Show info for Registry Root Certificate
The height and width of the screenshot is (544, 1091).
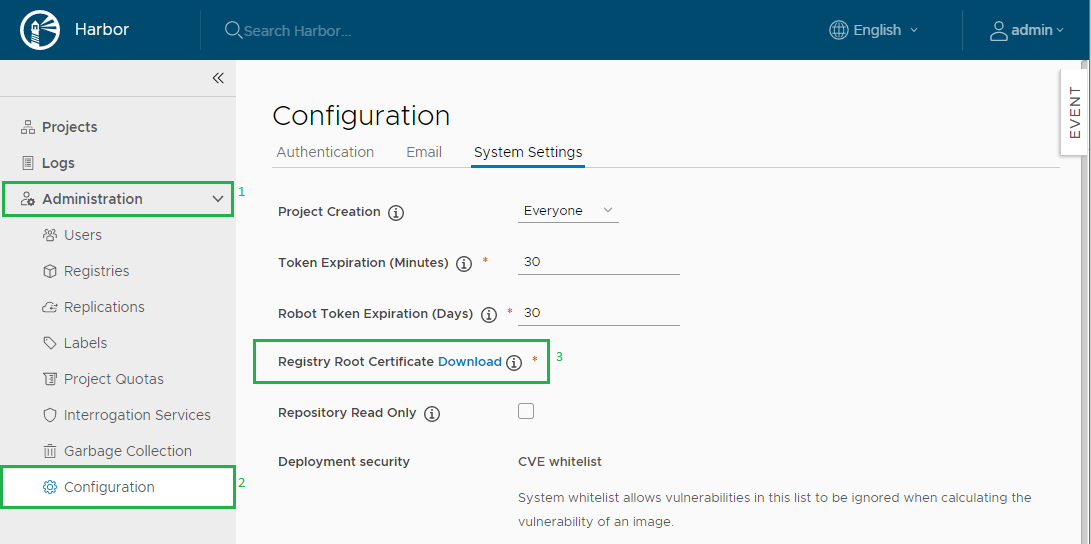(513, 362)
